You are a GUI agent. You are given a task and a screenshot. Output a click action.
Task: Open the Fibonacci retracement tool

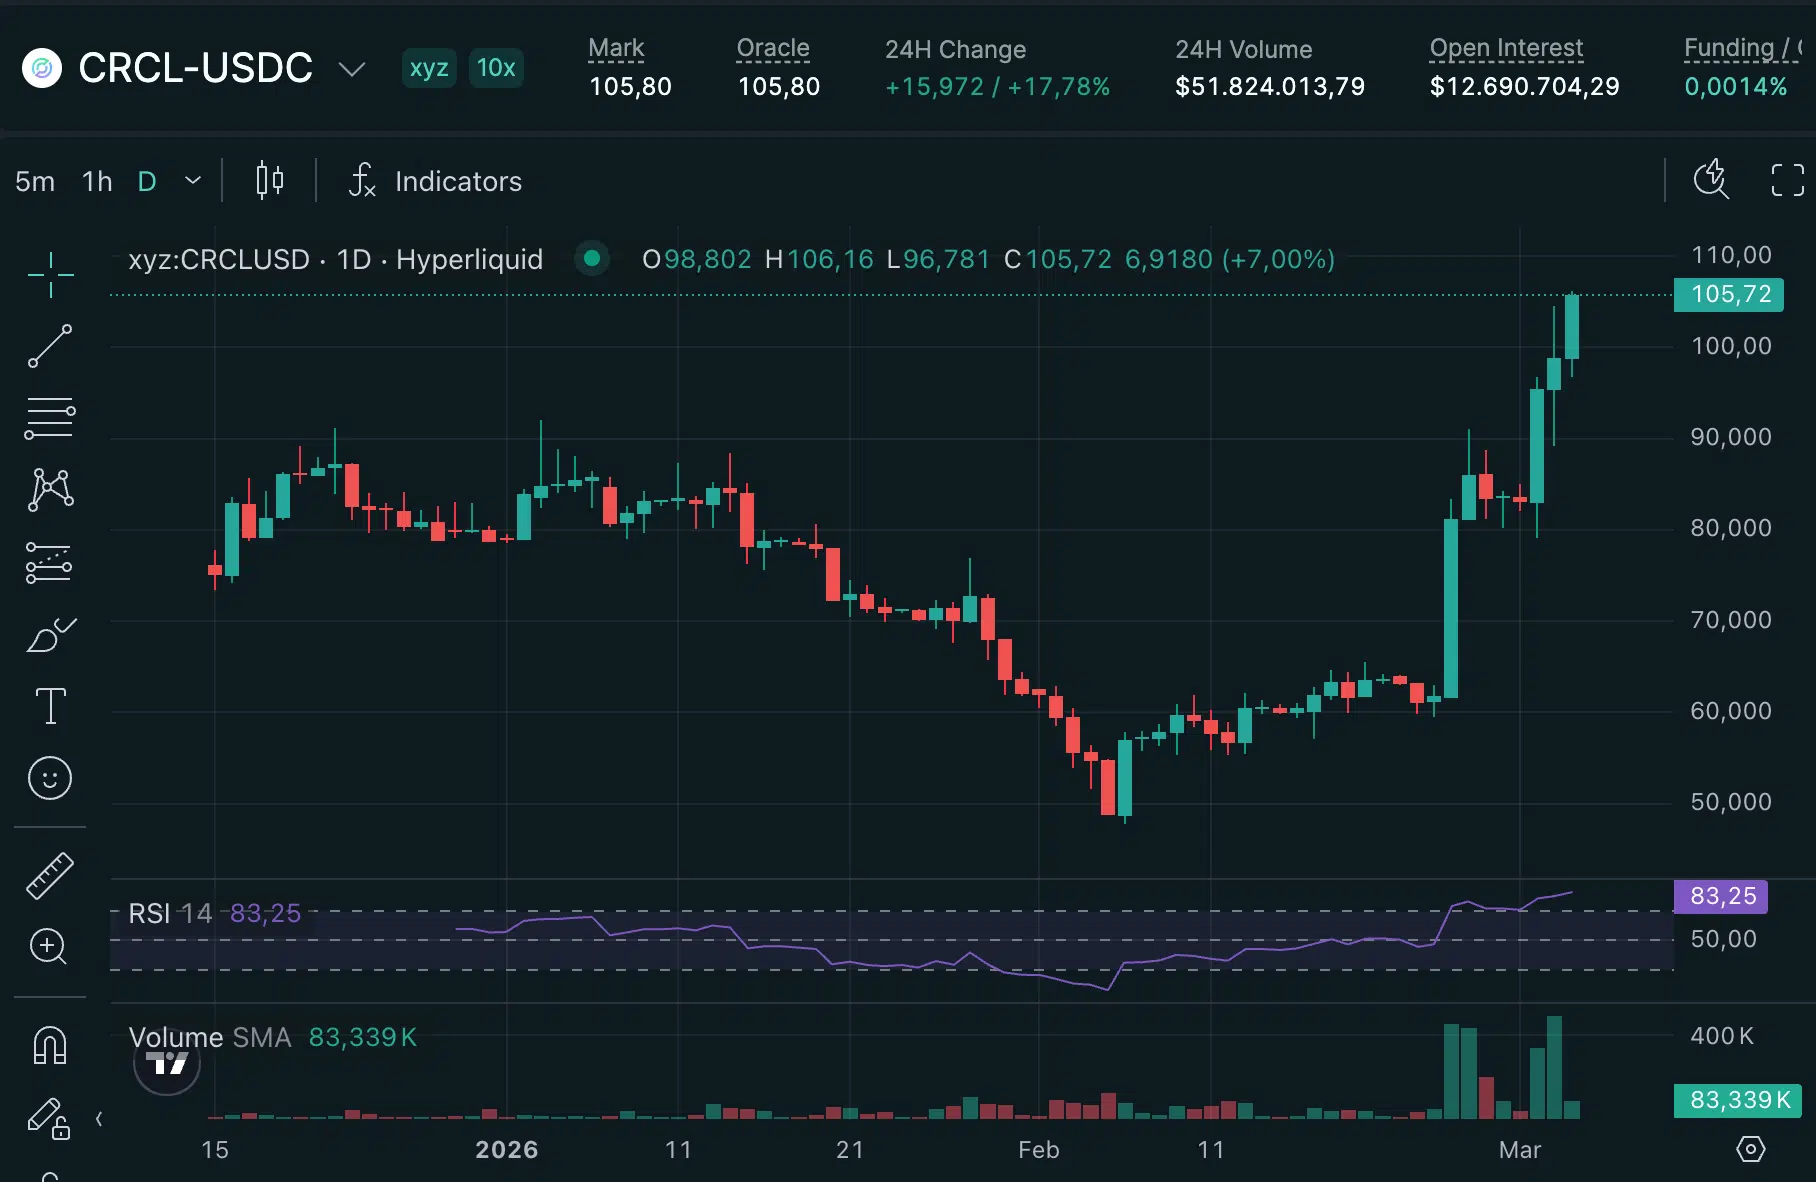50,418
